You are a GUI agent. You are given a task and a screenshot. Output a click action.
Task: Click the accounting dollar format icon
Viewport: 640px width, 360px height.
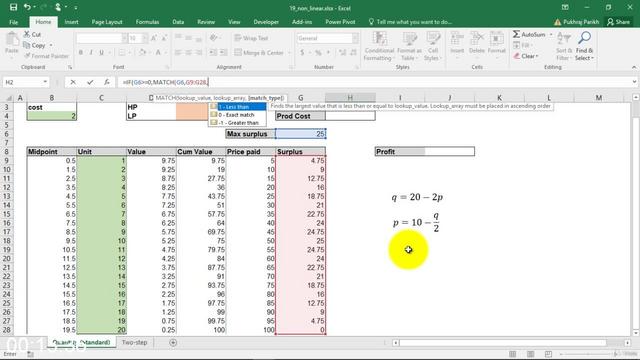302,52
